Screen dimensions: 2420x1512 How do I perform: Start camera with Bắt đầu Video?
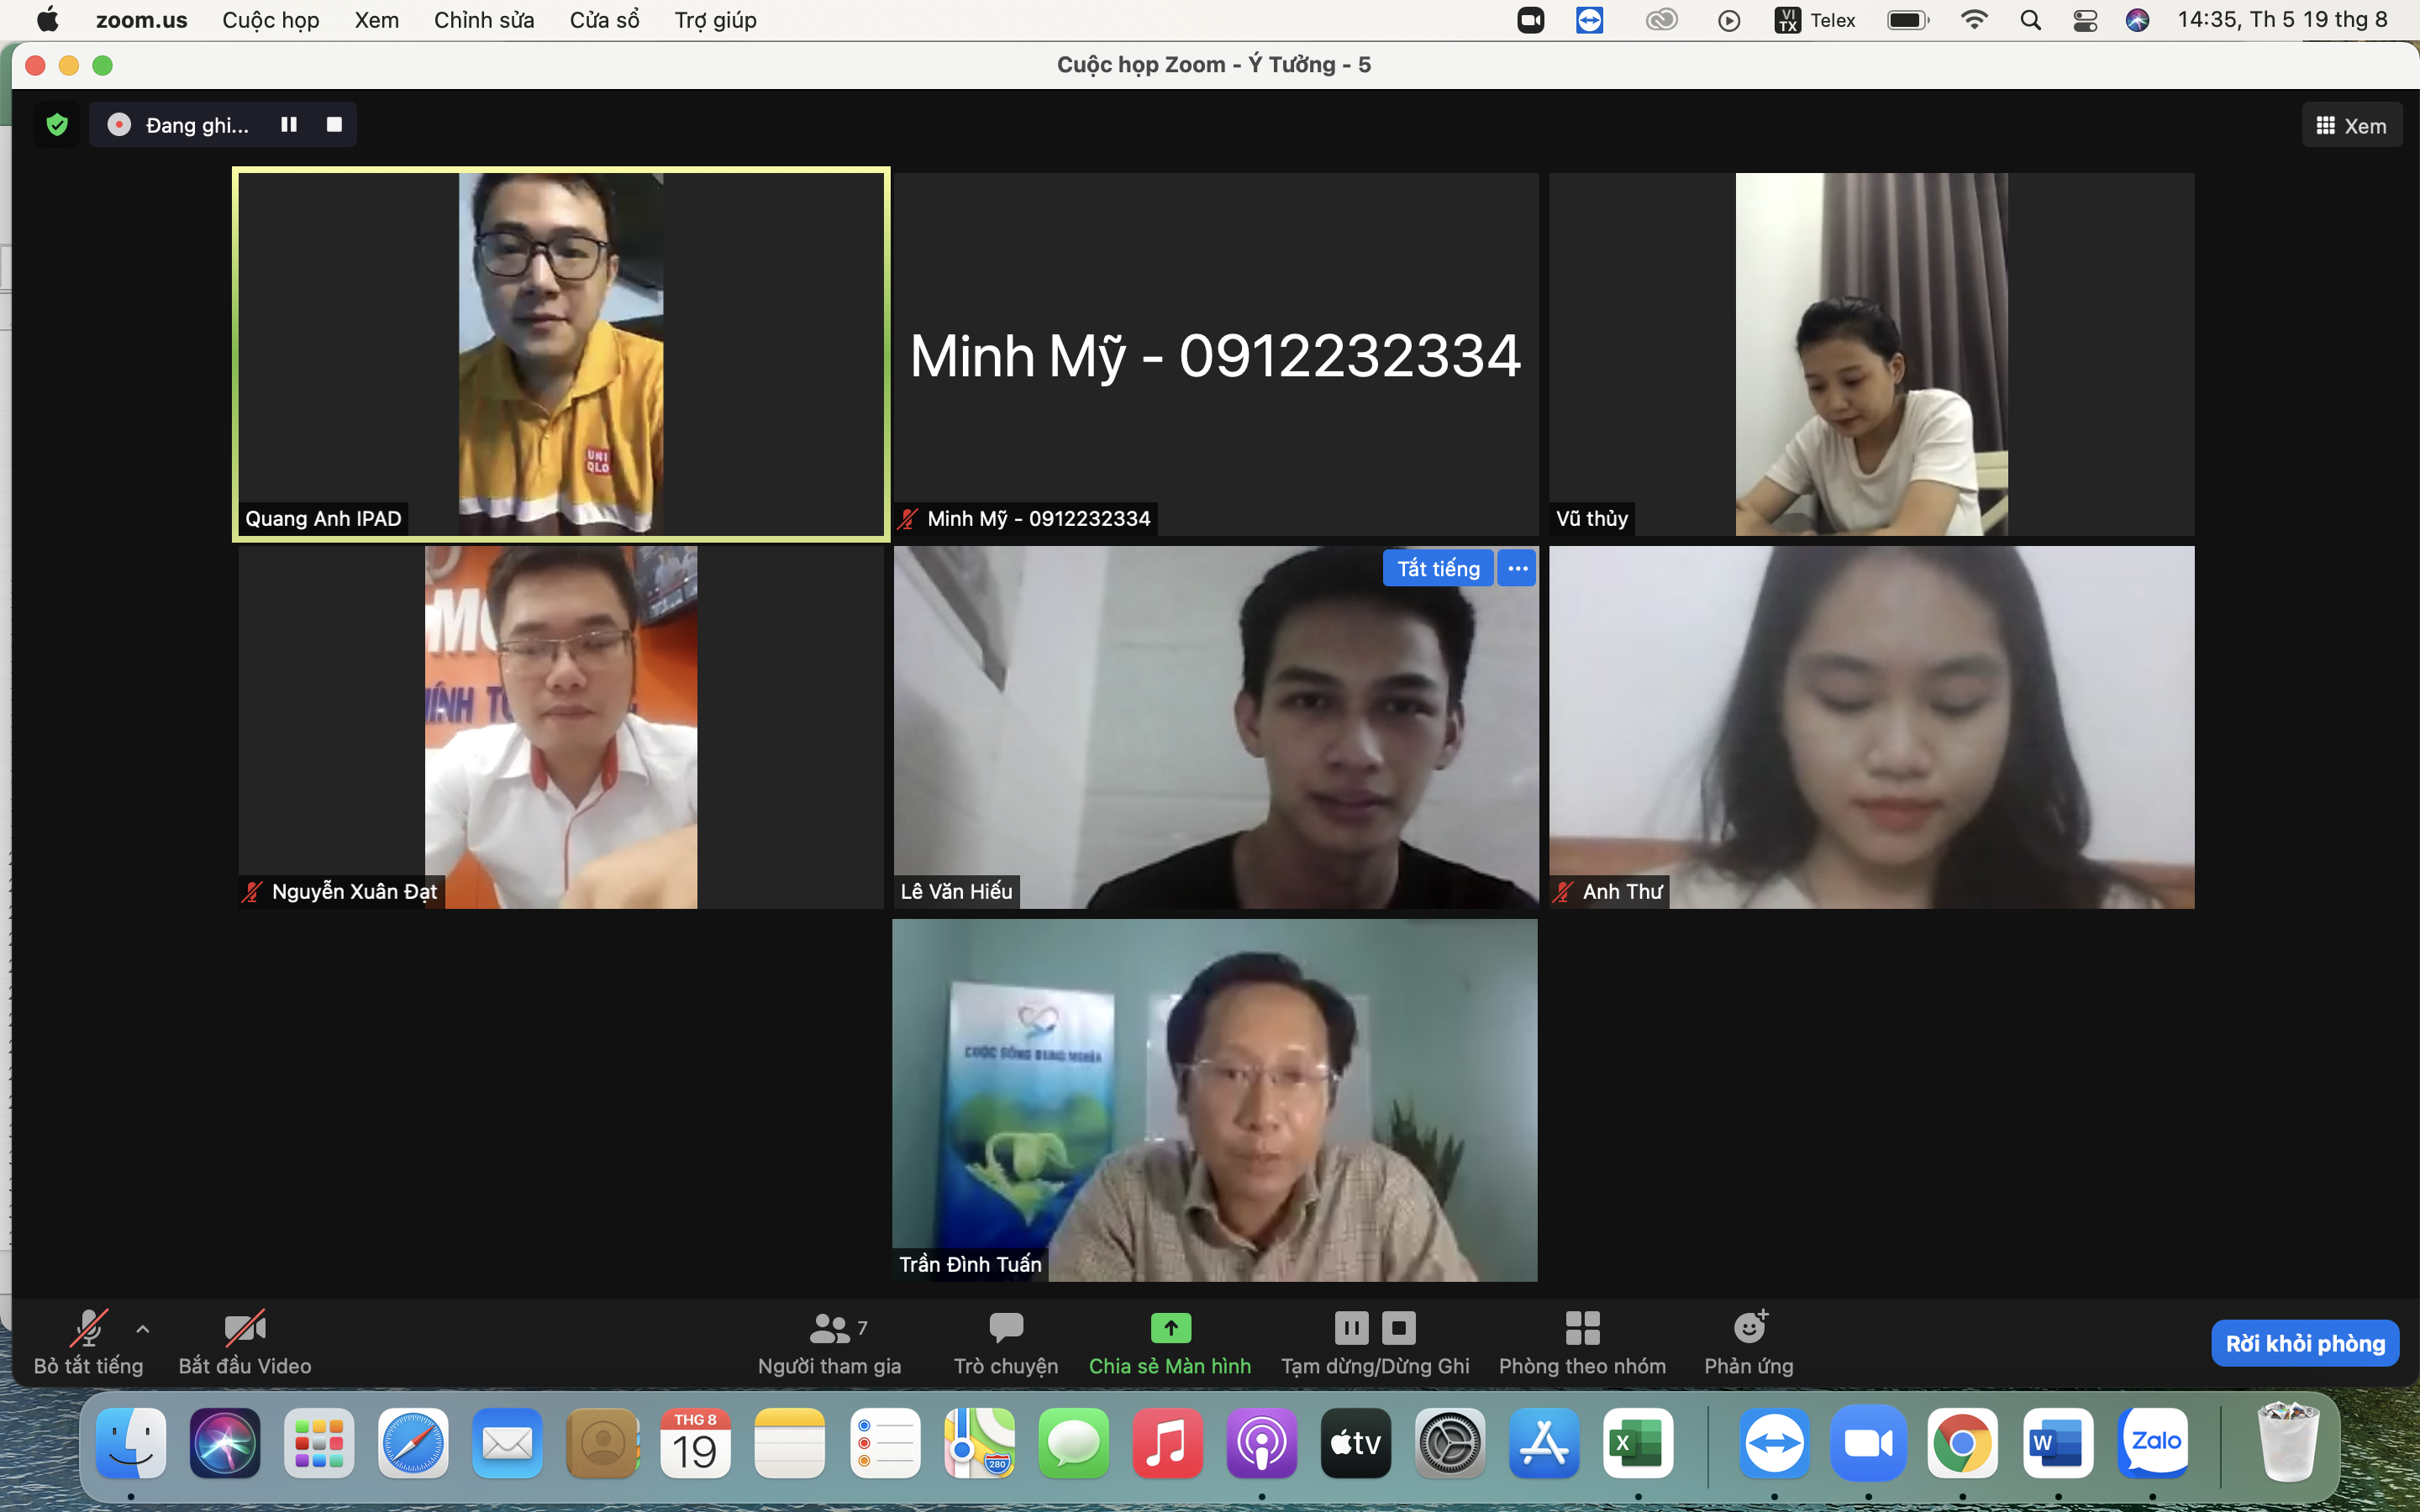244,1342
